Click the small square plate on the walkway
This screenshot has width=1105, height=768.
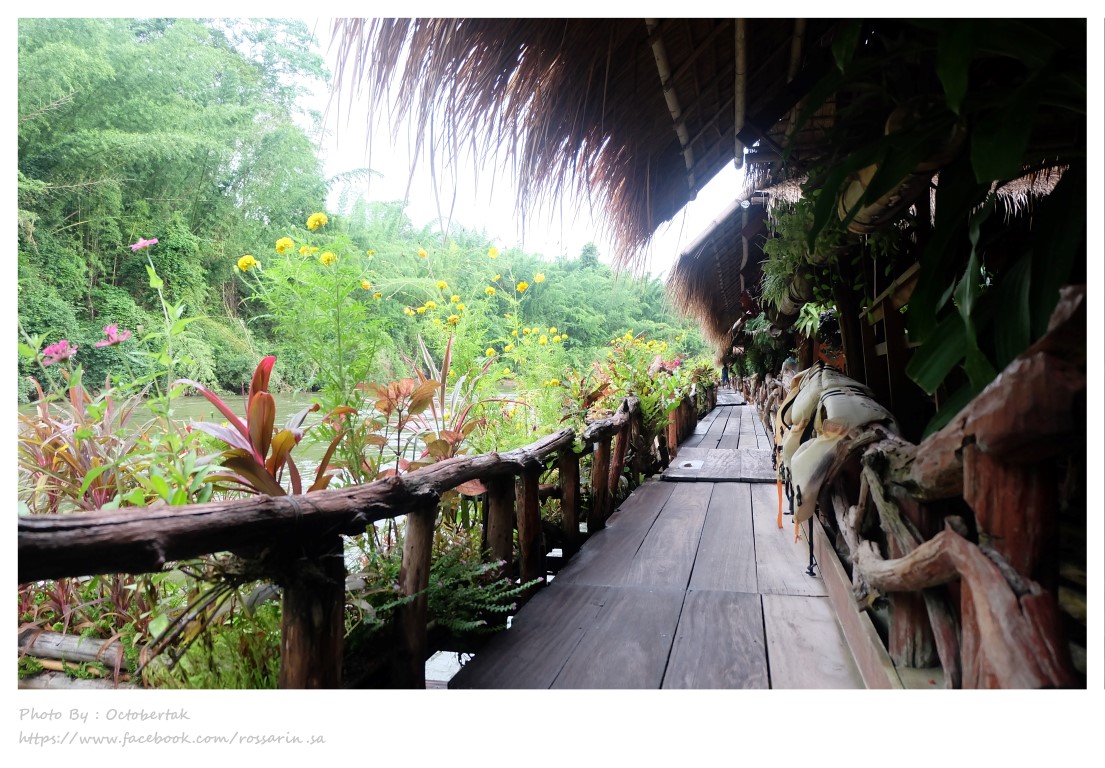[689, 465]
